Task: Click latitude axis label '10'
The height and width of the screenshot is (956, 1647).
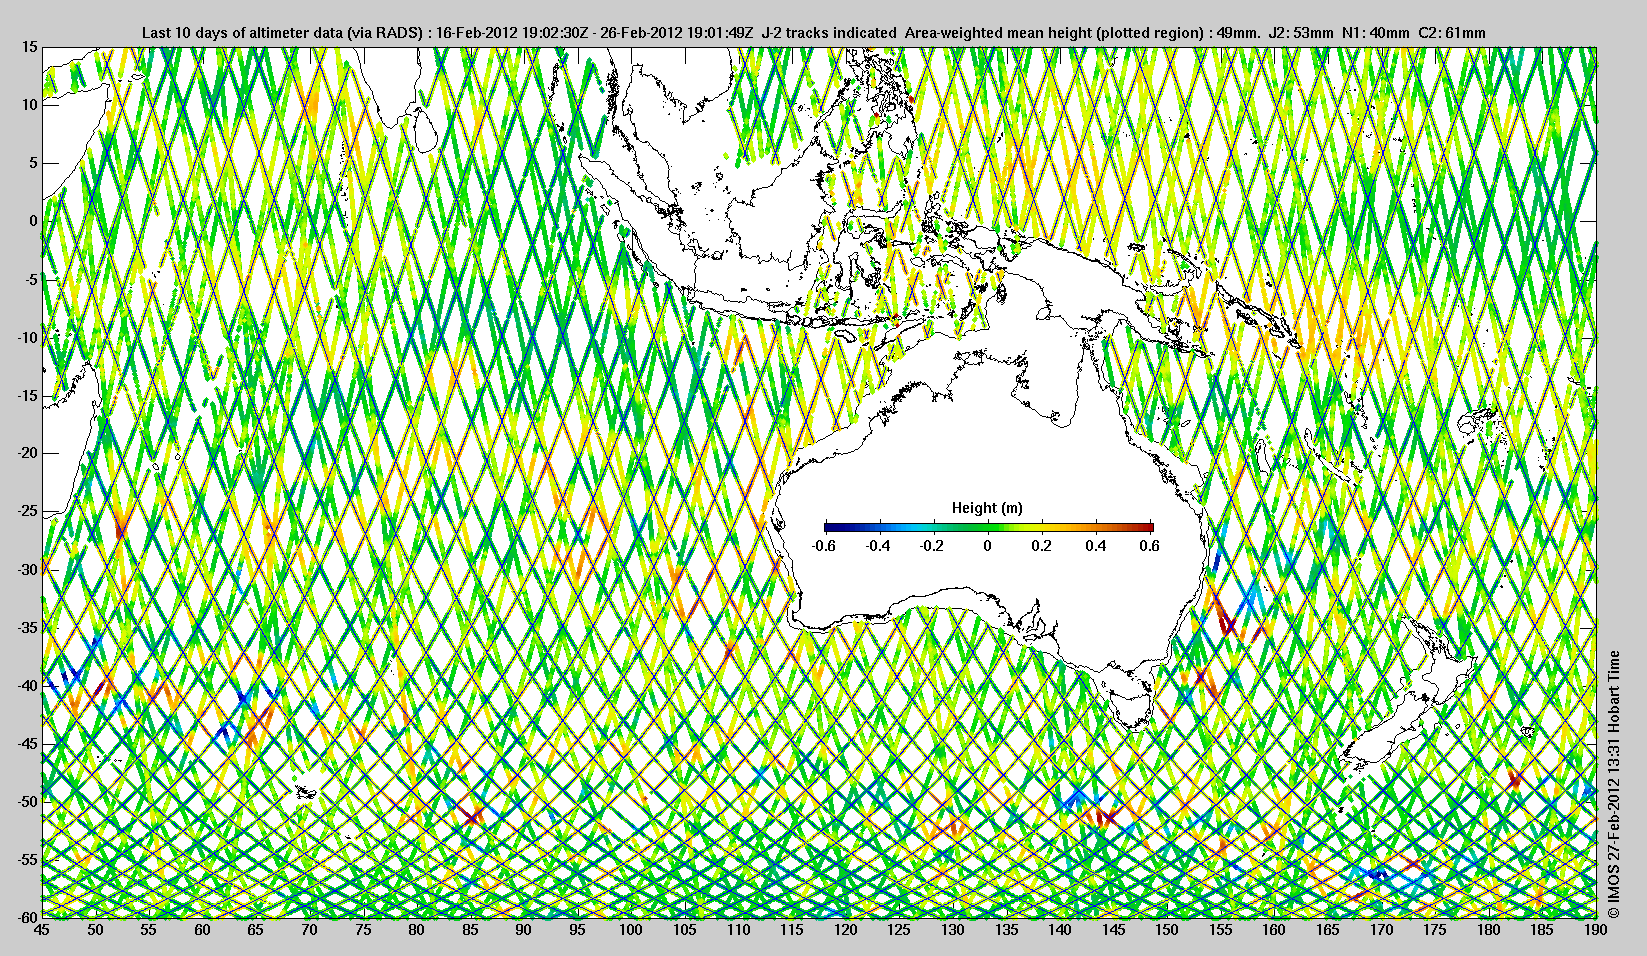Action: click(x=30, y=105)
